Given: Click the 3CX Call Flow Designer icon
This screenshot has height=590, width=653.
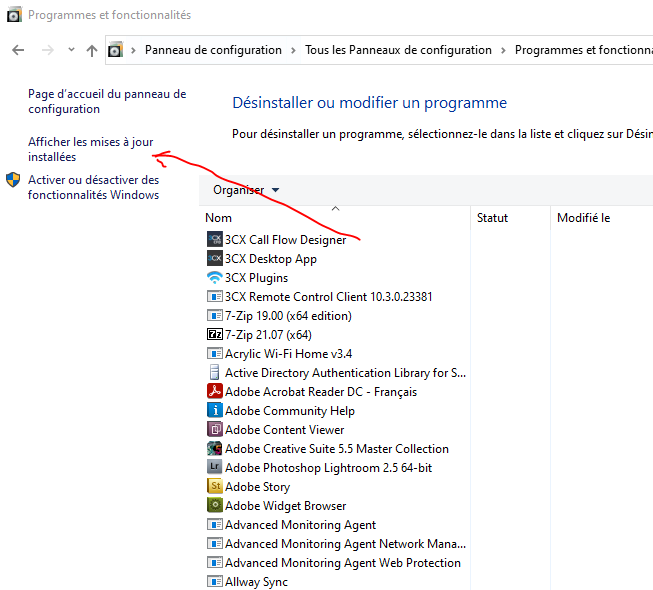Looking at the screenshot, I should coord(214,239).
